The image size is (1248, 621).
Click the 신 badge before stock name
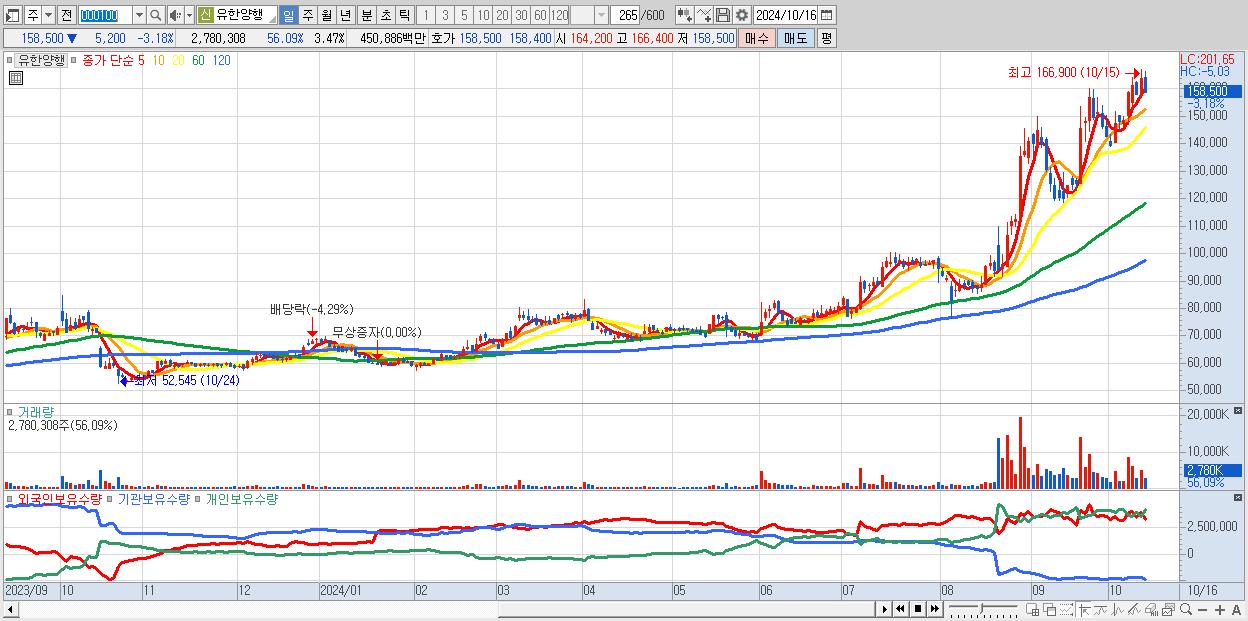[205, 15]
